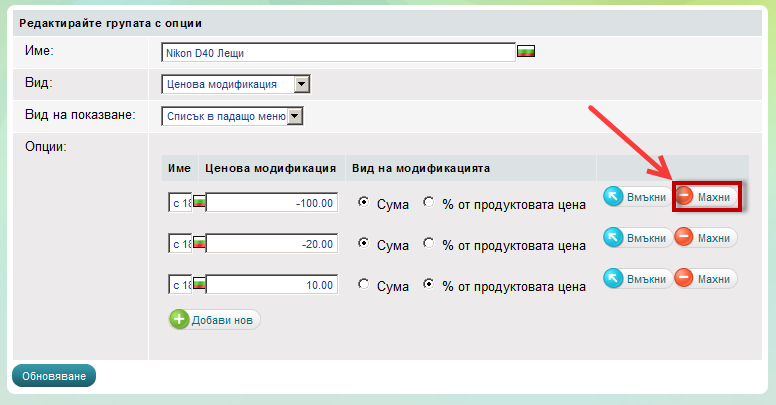Click the flag icon in the first option row
The width and height of the screenshot is (776, 405).
[x=198, y=203]
